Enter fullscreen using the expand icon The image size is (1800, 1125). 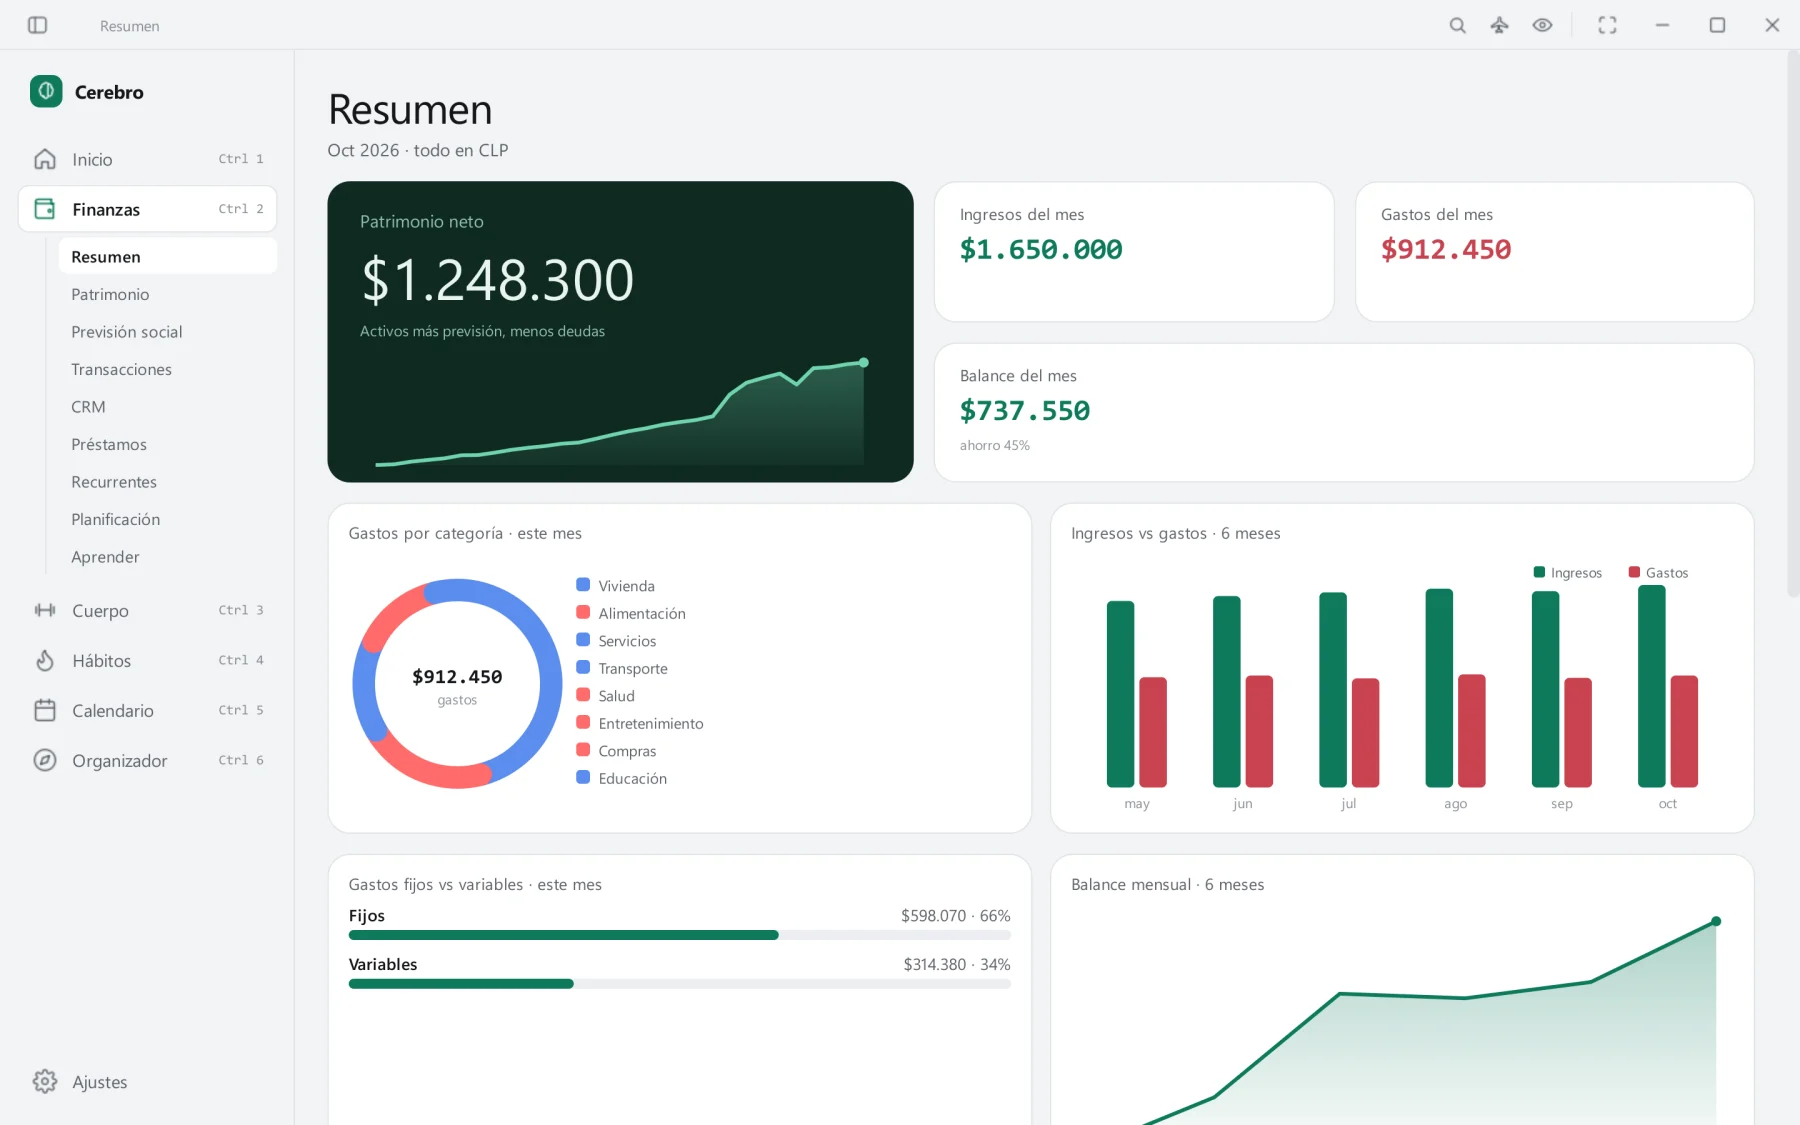pos(1607,25)
